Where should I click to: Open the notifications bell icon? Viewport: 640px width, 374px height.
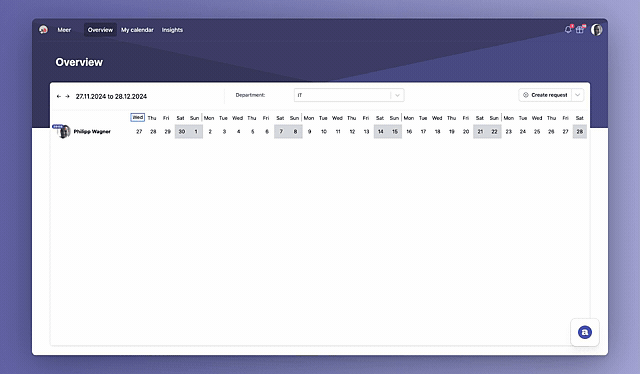(x=568, y=29)
